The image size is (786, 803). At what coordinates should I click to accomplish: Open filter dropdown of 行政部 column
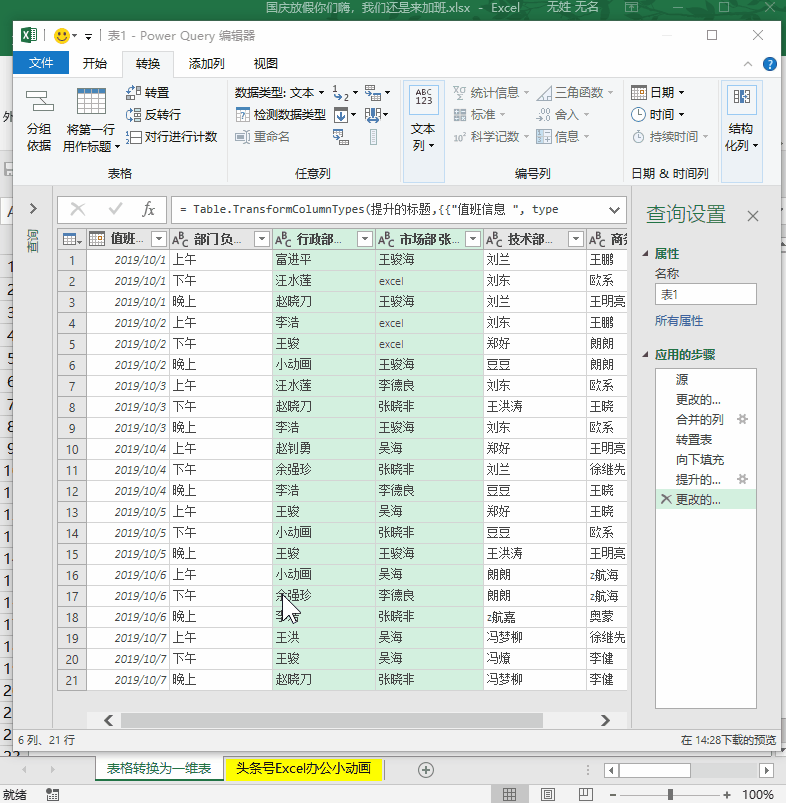point(365,239)
